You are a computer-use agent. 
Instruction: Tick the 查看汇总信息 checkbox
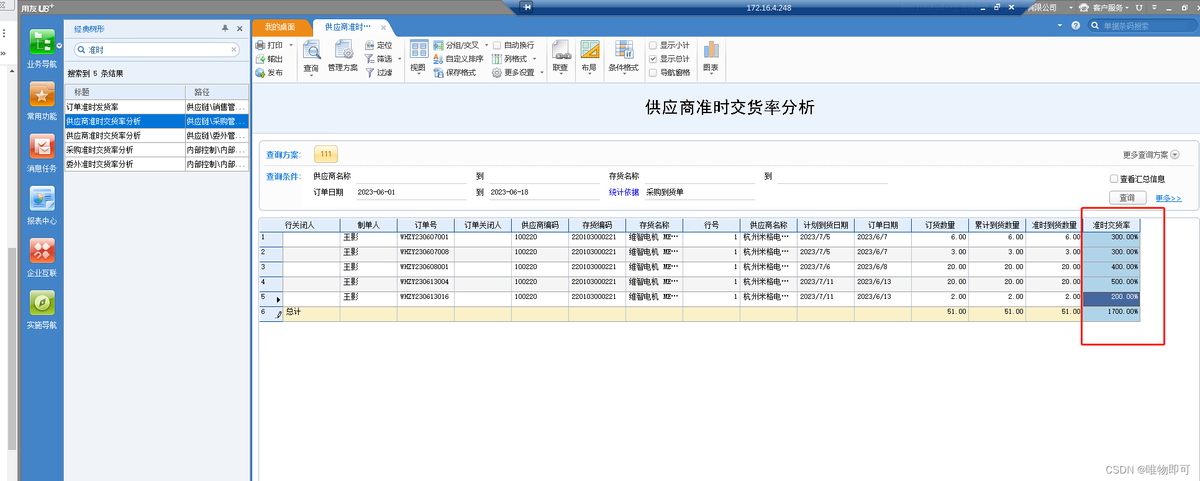pyautogui.click(x=1113, y=179)
